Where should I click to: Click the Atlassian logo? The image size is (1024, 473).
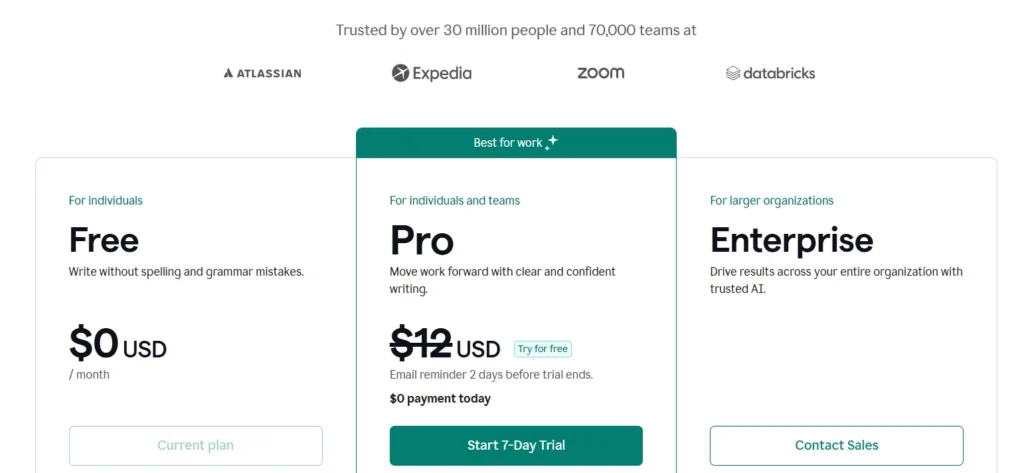(x=262, y=73)
